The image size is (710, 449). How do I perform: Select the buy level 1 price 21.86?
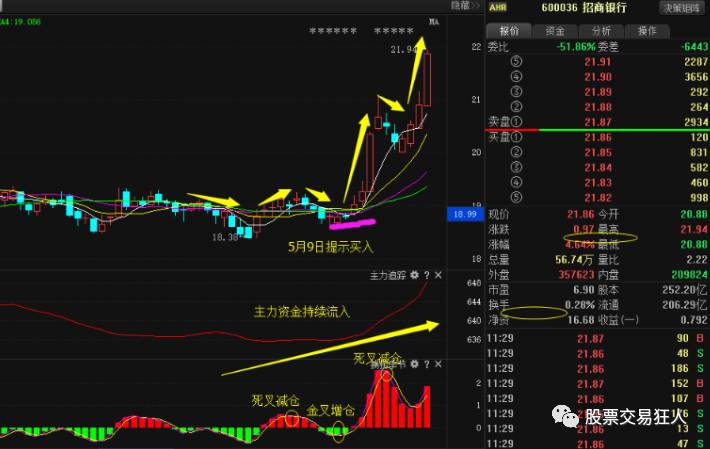[594, 136]
